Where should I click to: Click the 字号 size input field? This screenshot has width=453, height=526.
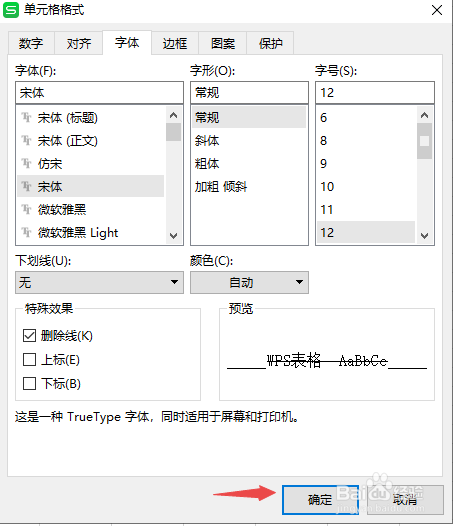(x=375, y=93)
